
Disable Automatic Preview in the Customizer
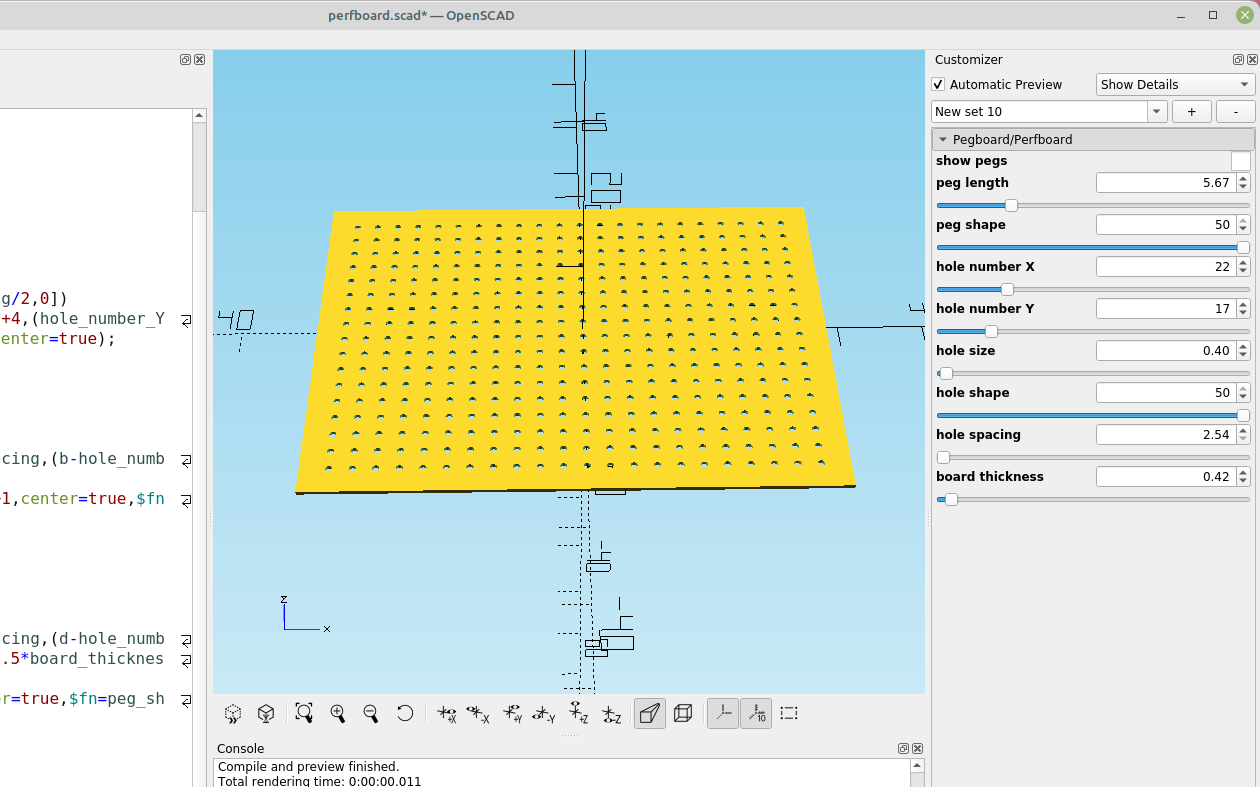click(x=938, y=84)
